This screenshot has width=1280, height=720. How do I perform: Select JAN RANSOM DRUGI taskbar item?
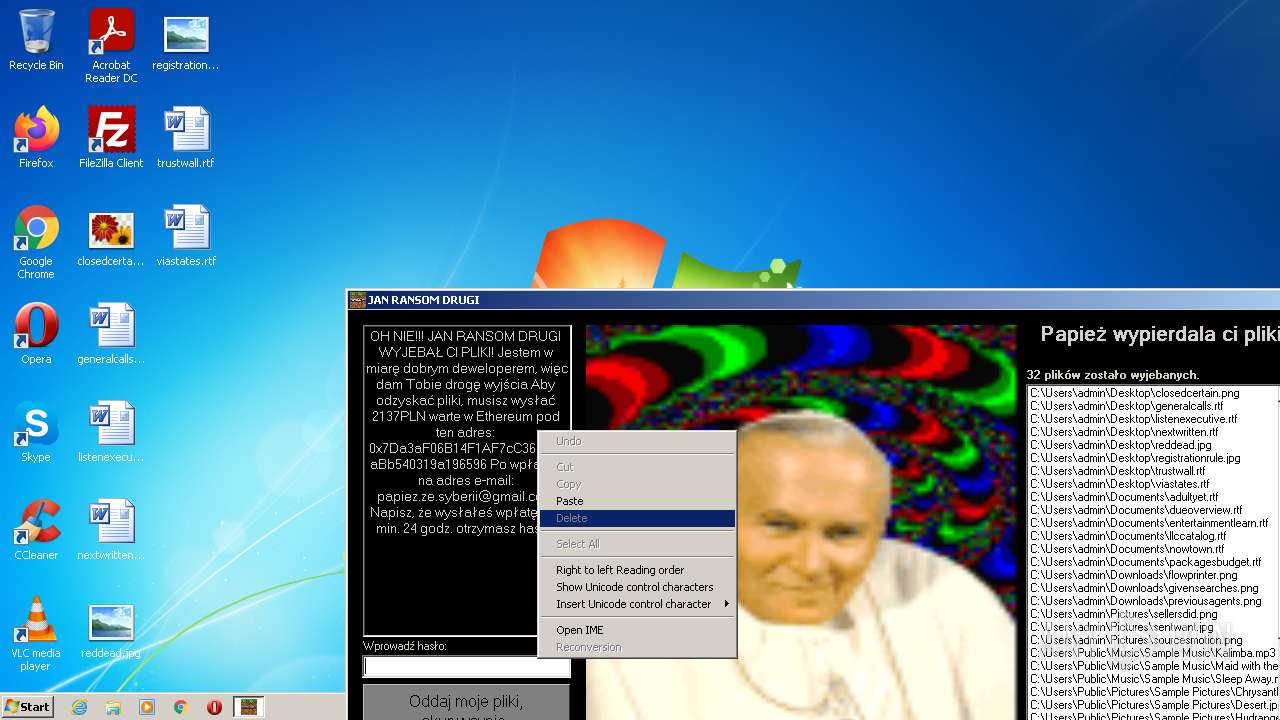[248, 707]
